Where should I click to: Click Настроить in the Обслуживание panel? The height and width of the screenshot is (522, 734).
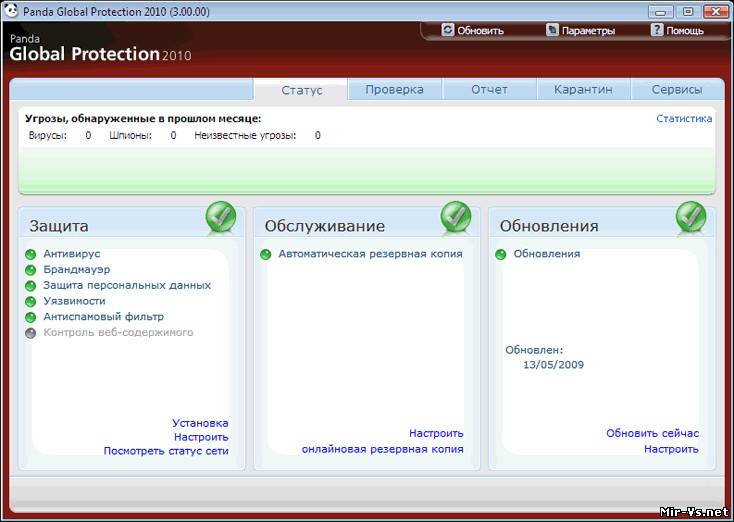pos(436,434)
